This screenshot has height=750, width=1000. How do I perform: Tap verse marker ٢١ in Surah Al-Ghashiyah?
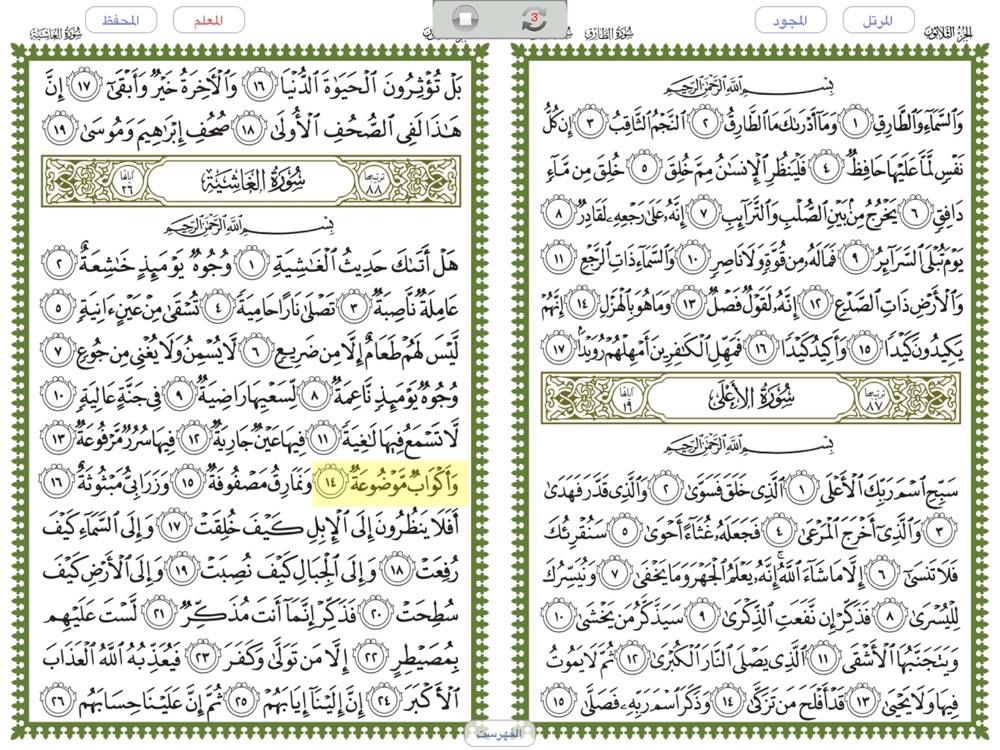click(x=159, y=615)
